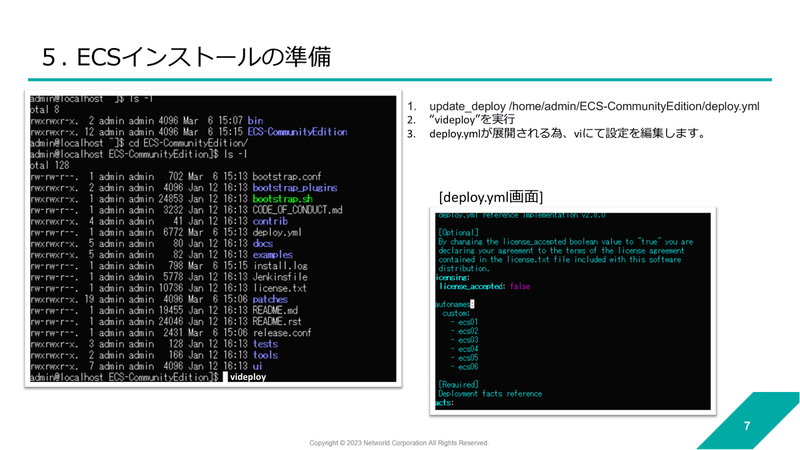Click the typed "videploy" command at prompt

coord(248,377)
